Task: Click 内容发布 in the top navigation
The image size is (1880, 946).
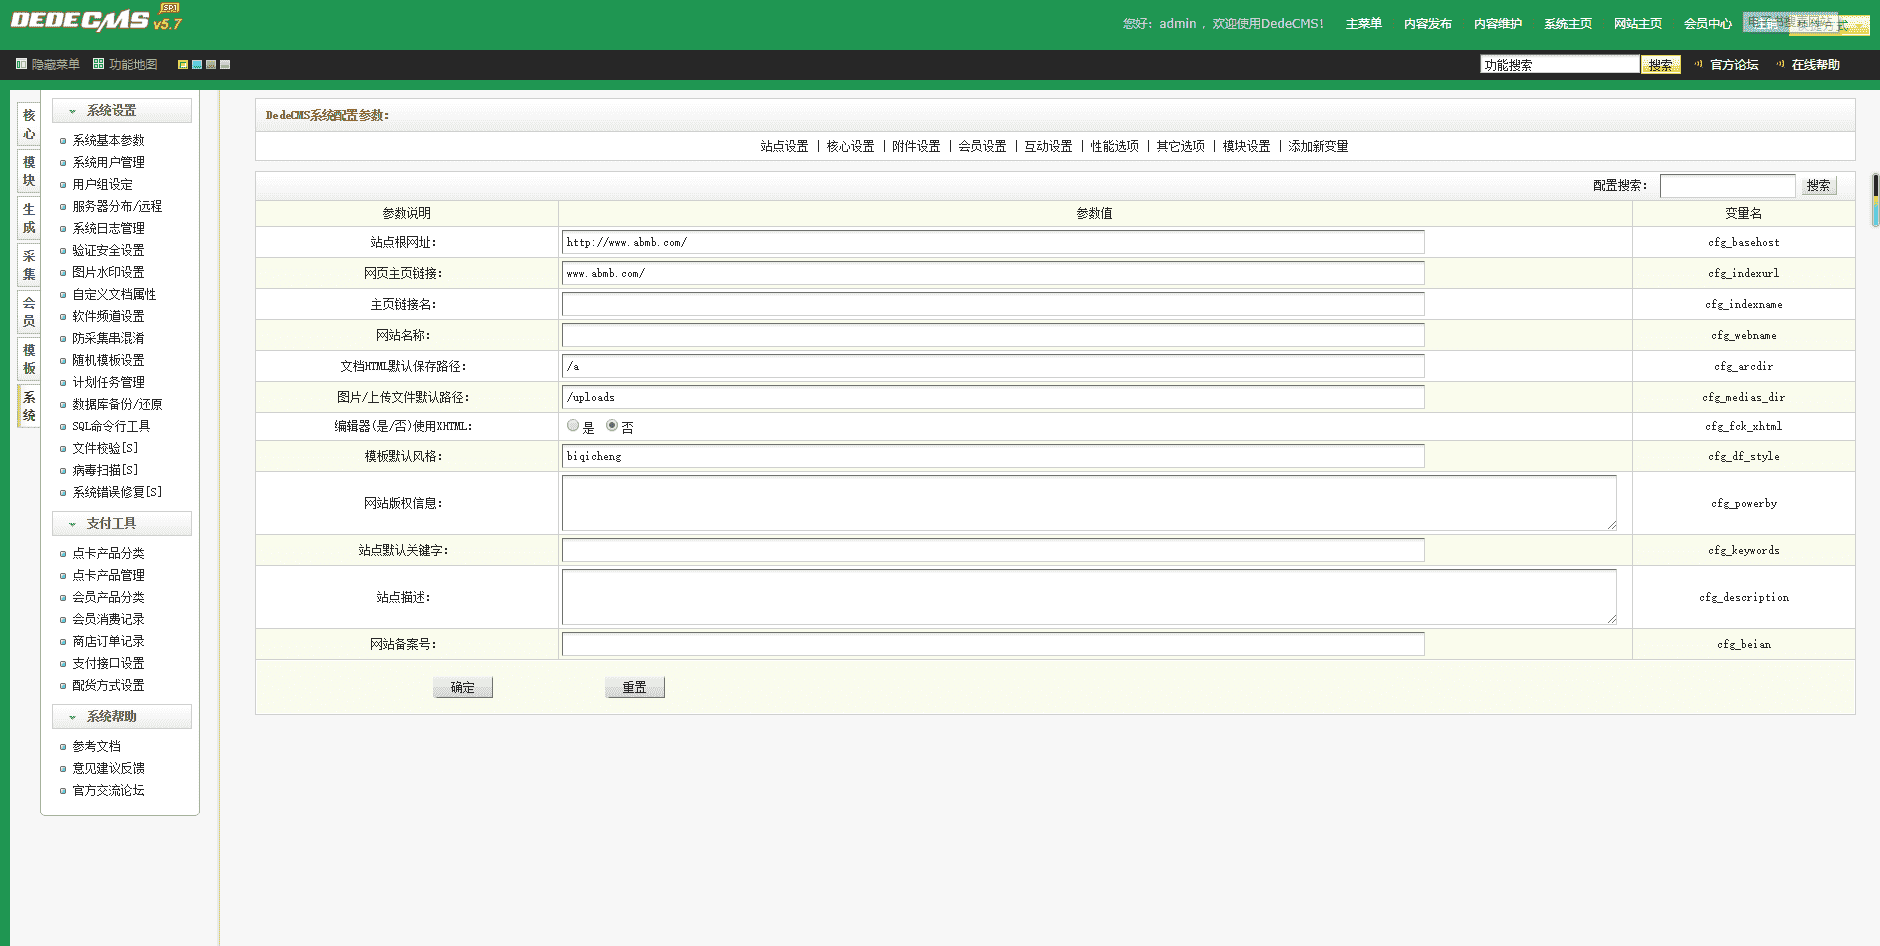Action: pos(1428,24)
